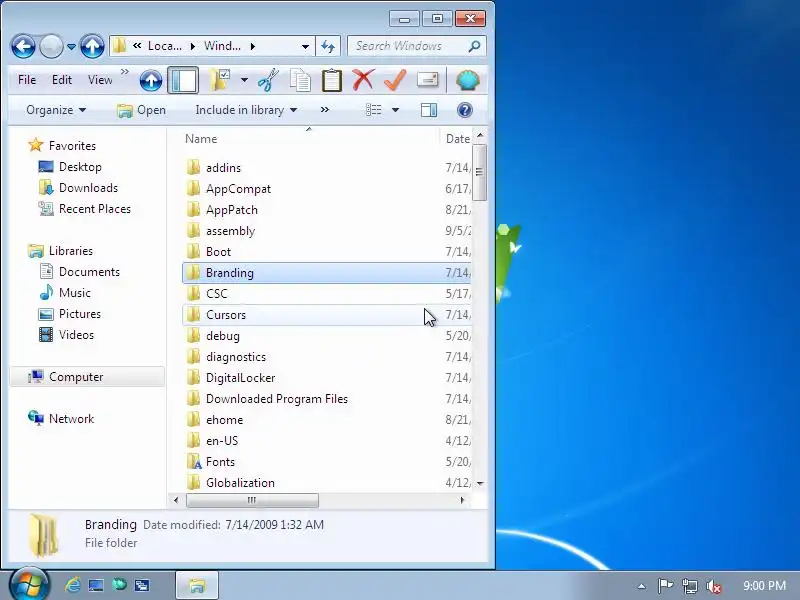This screenshot has height=600, width=800.
Task: Click the Forward navigation arrow
Action: coord(51,46)
